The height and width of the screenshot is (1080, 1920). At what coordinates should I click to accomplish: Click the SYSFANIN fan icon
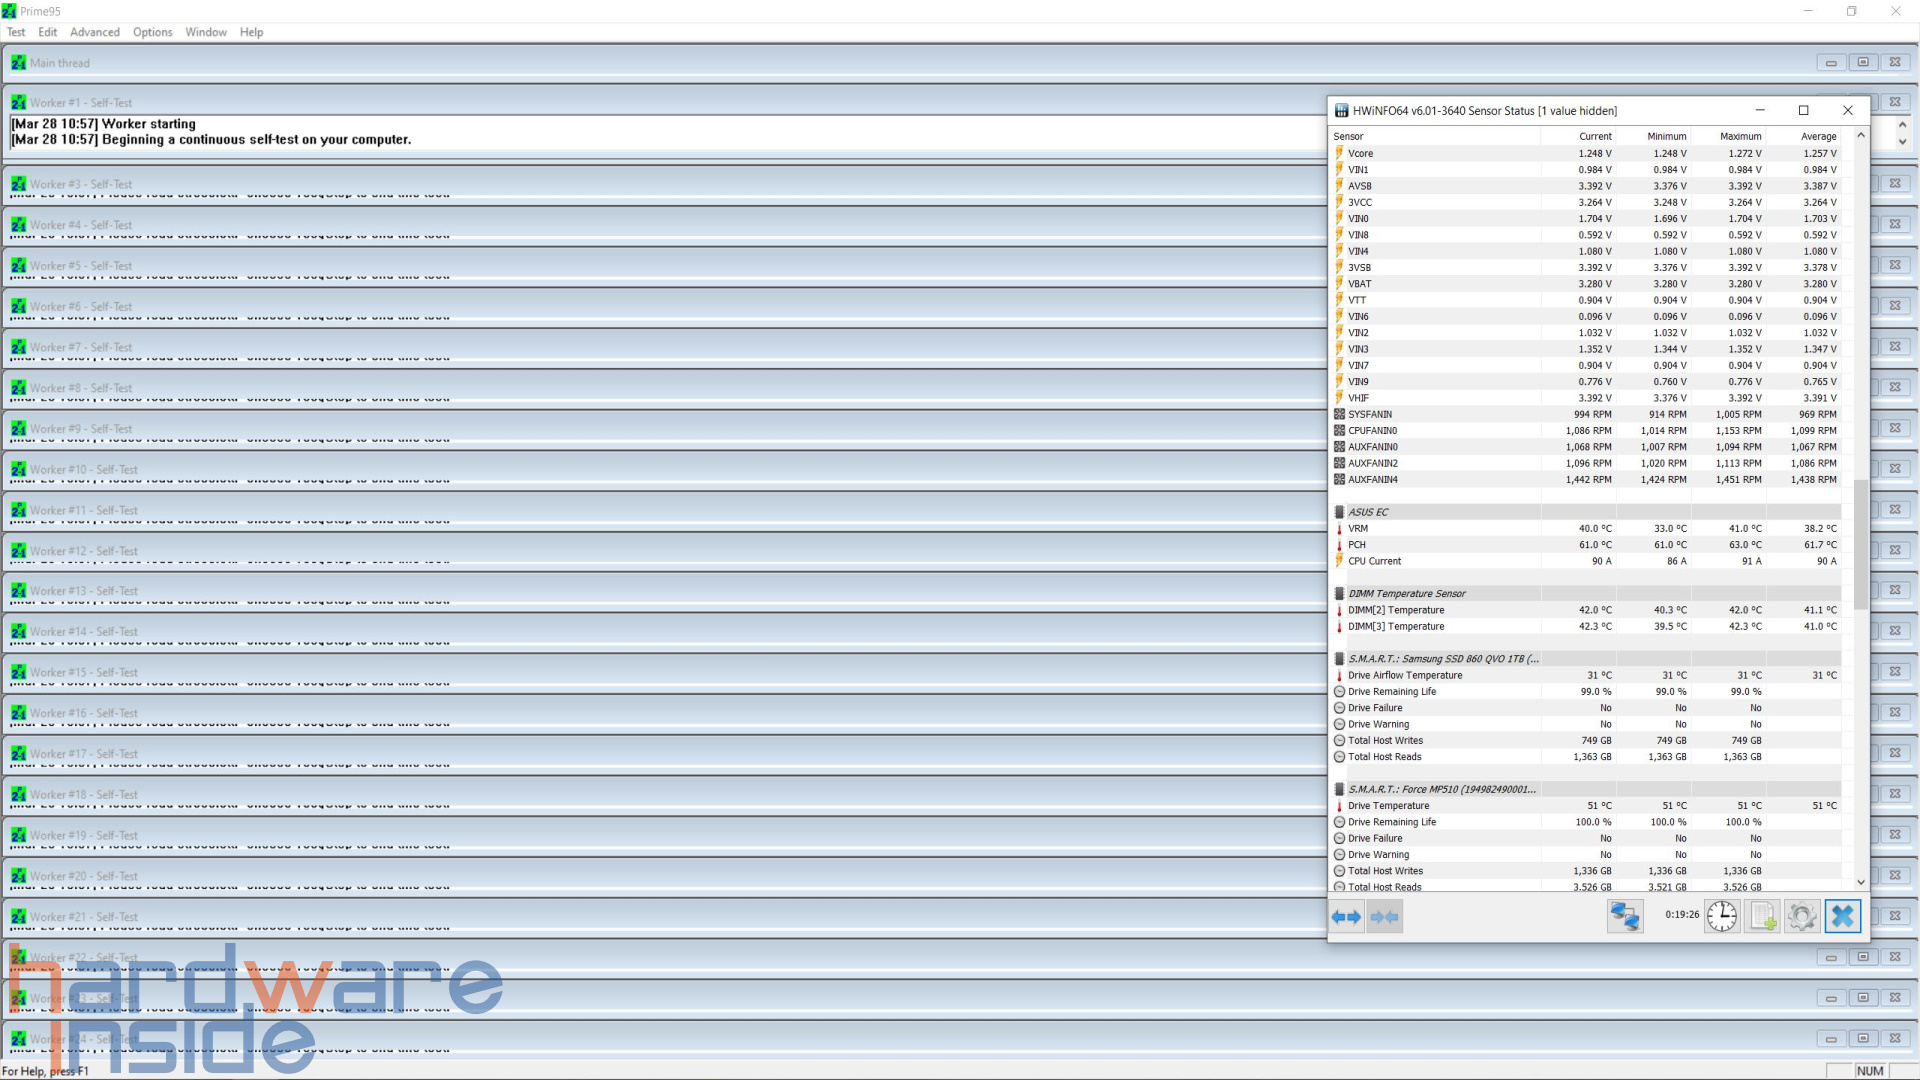[x=1339, y=414]
